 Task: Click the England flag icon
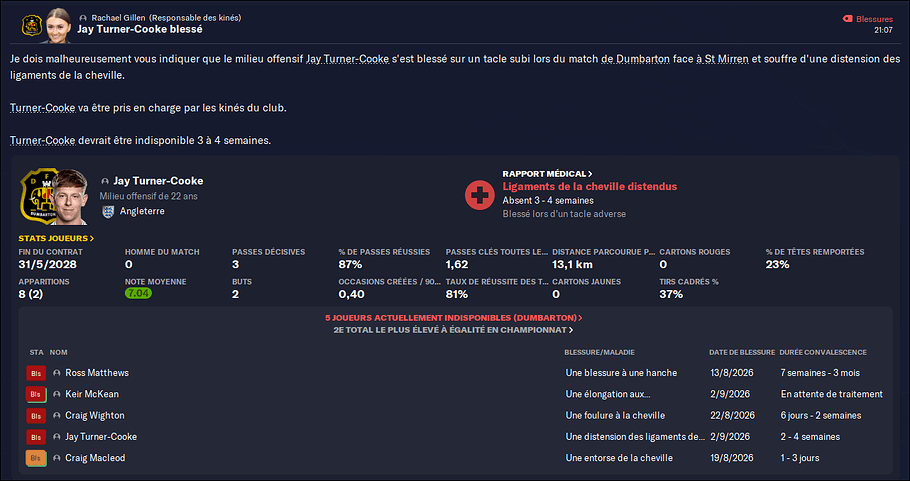coord(109,212)
